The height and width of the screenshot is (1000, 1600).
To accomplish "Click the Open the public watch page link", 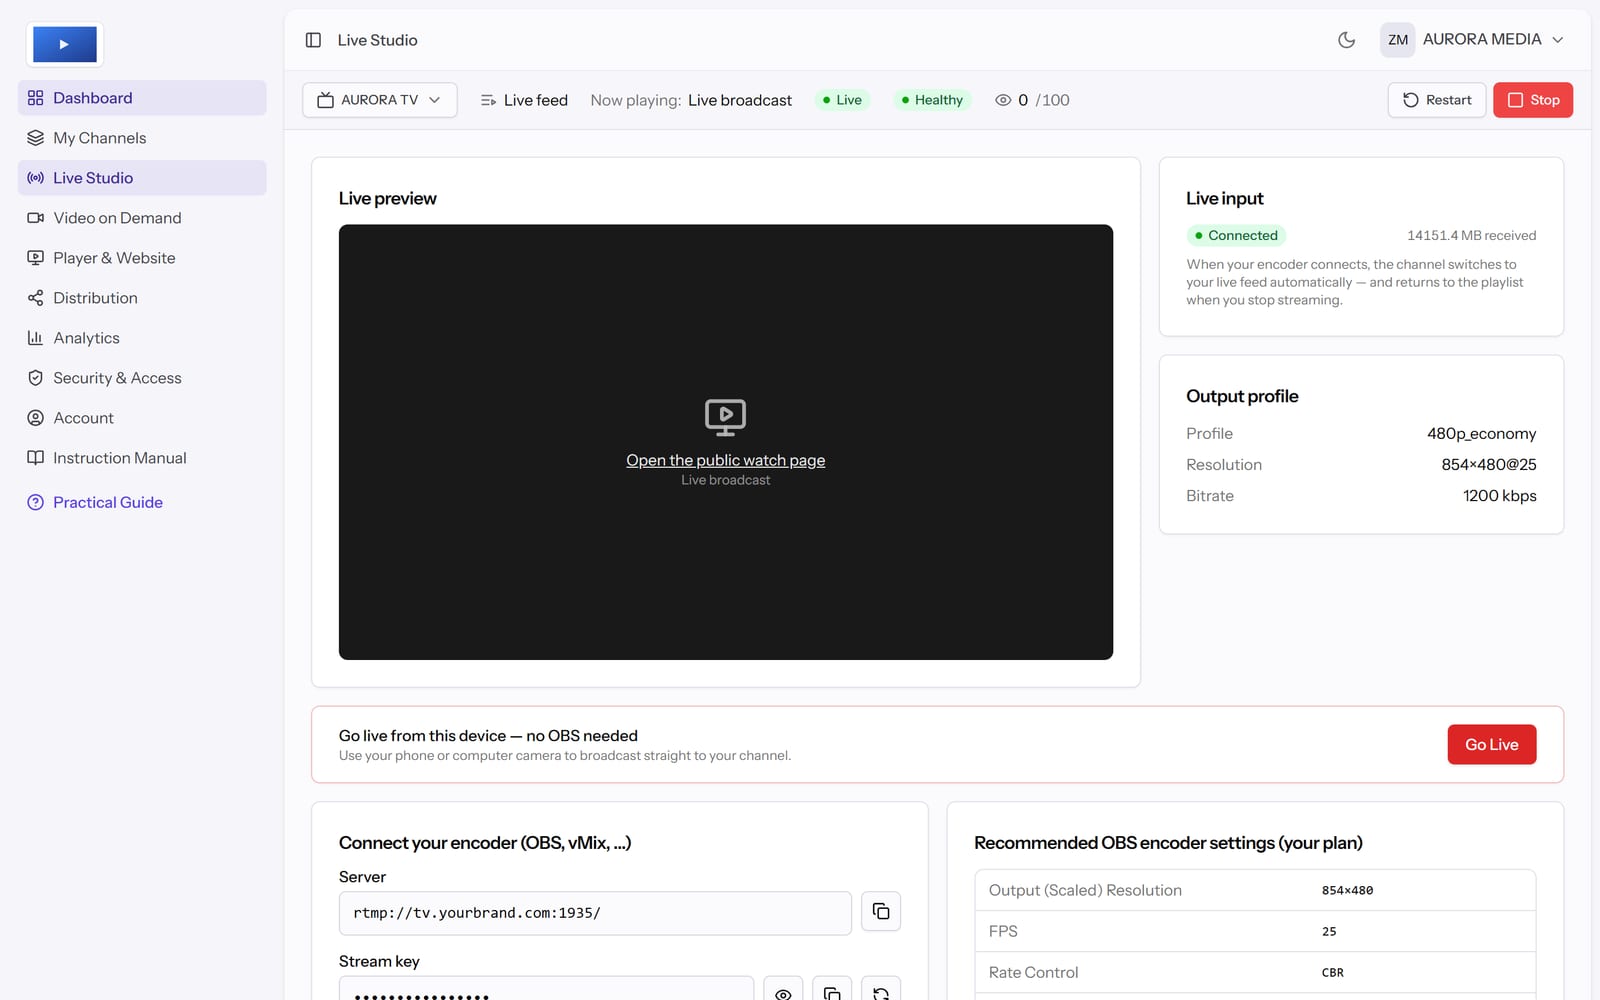I will (x=726, y=460).
